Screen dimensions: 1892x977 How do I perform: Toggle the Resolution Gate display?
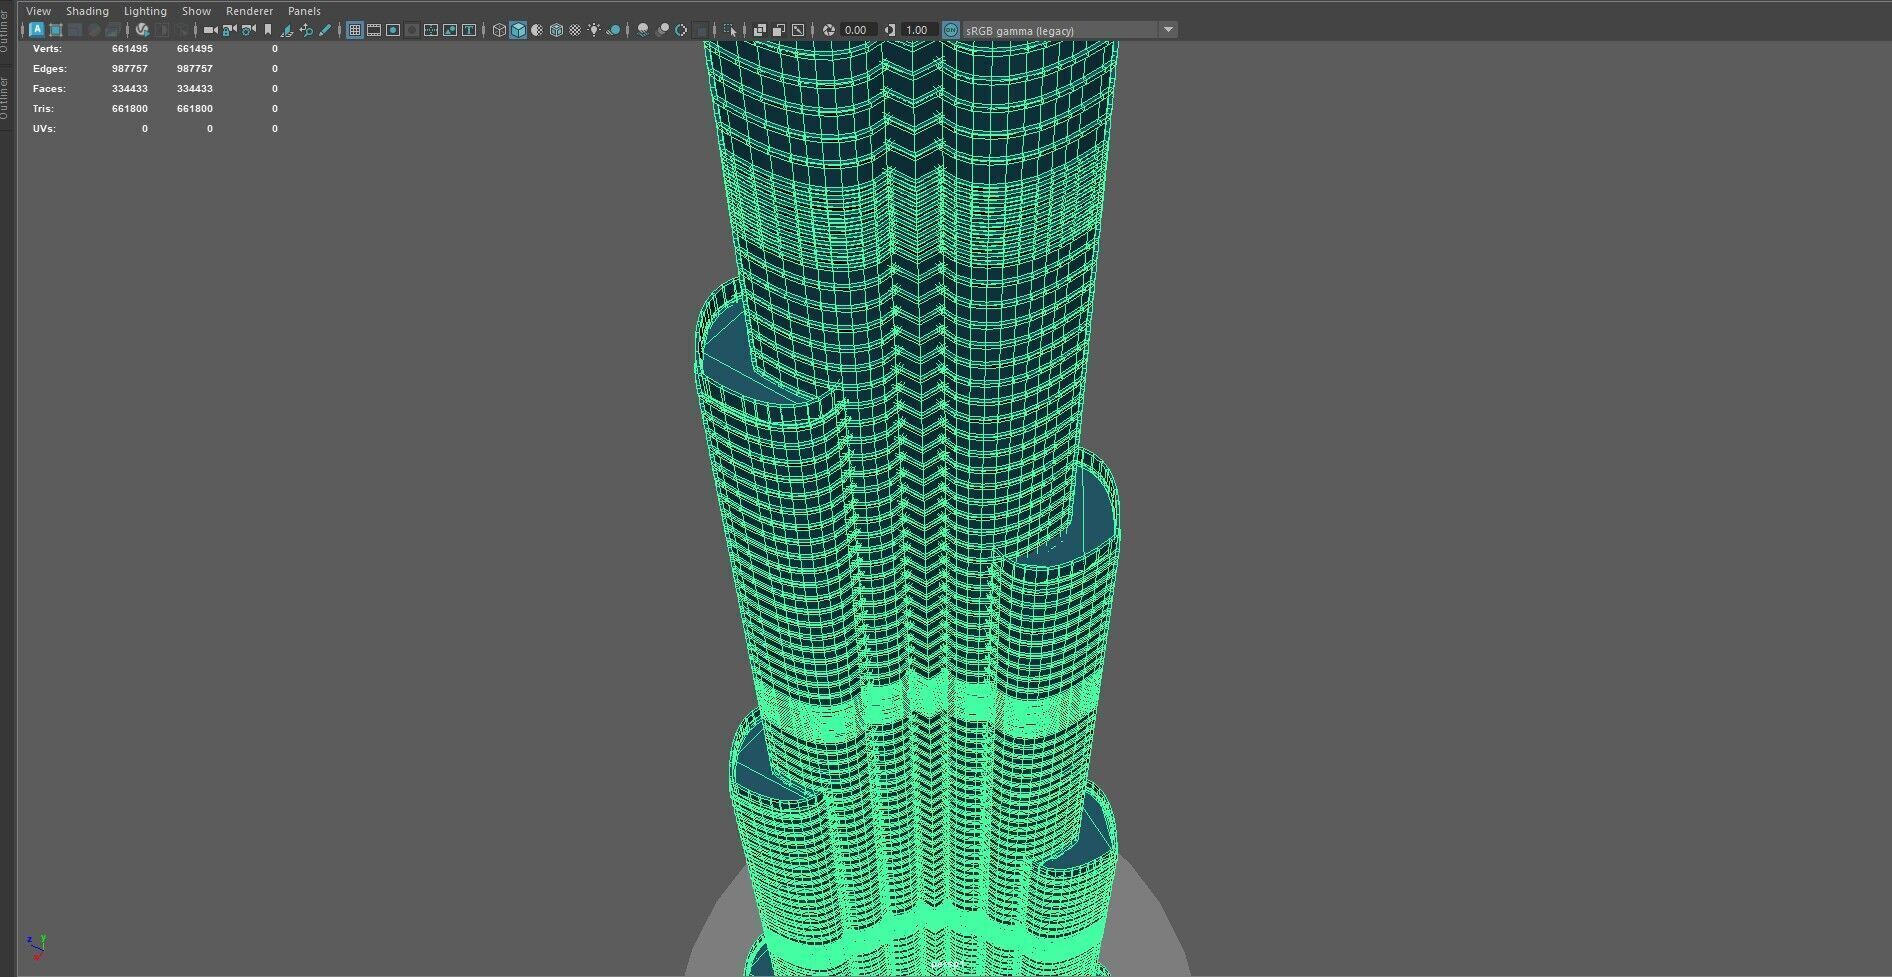(x=393, y=30)
